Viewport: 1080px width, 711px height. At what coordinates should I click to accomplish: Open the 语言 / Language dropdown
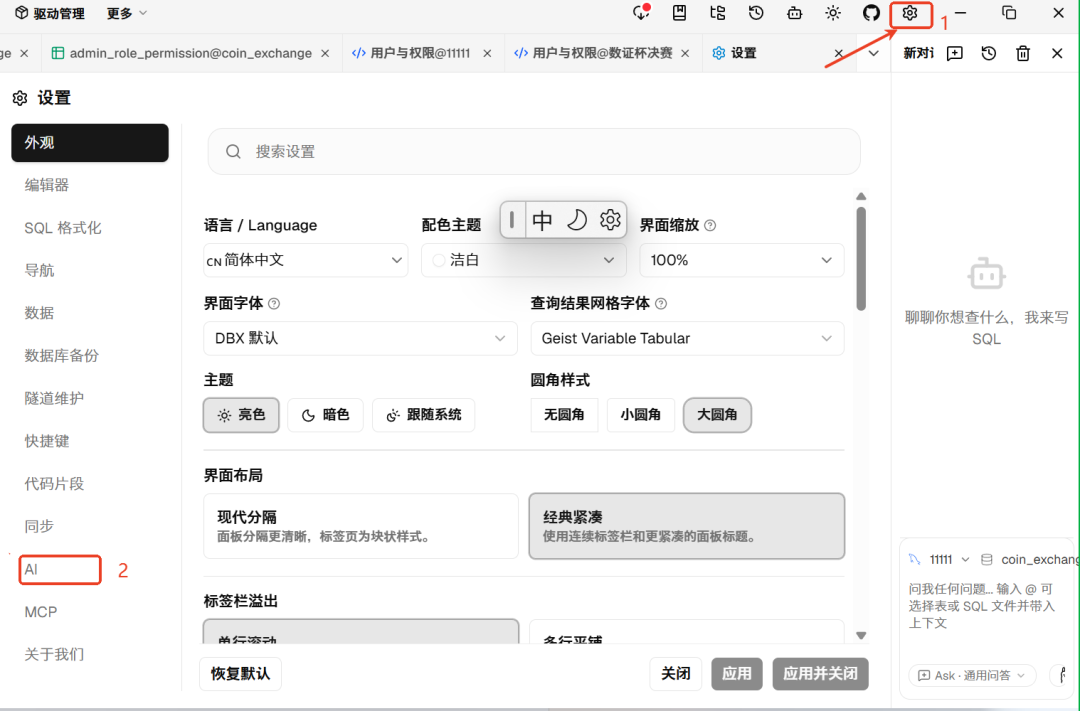click(306, 260)
